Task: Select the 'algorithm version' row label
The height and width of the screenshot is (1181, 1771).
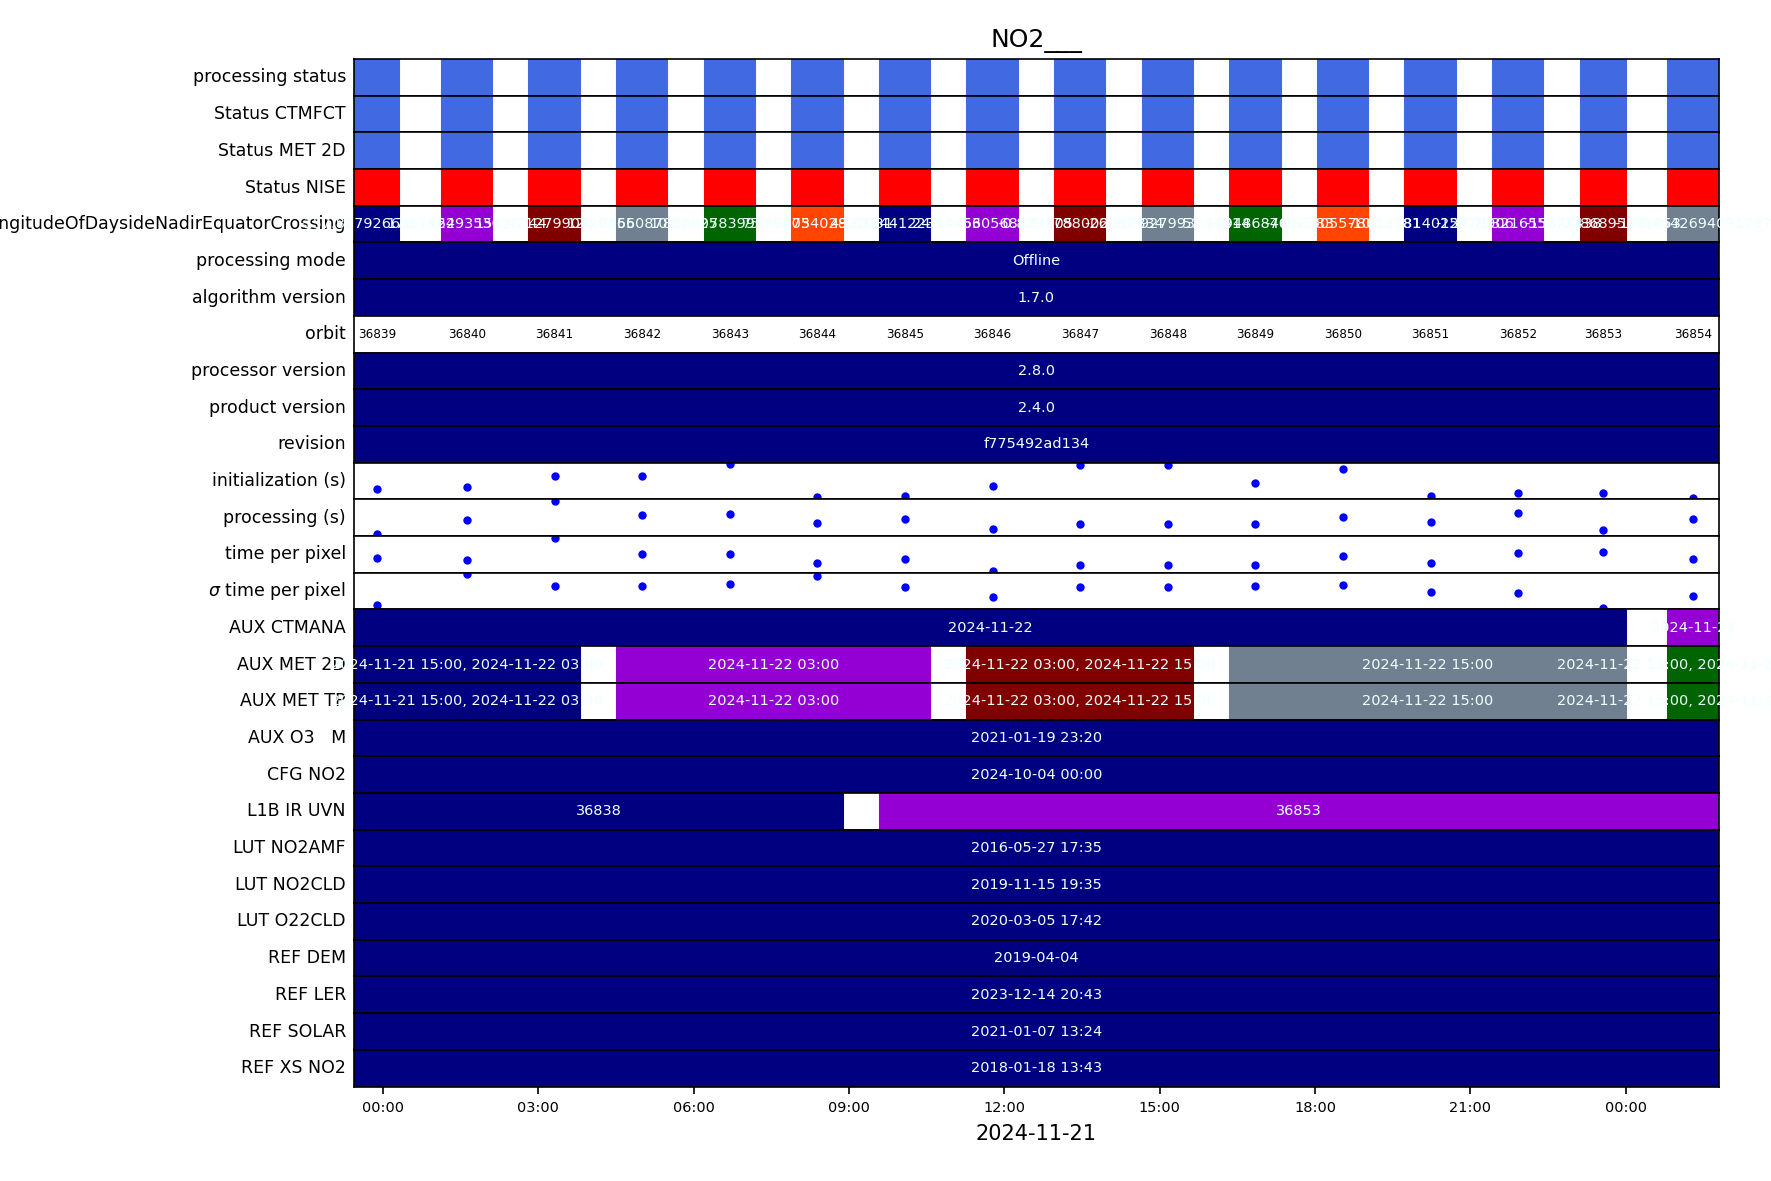Action: (x=268, y=297)
